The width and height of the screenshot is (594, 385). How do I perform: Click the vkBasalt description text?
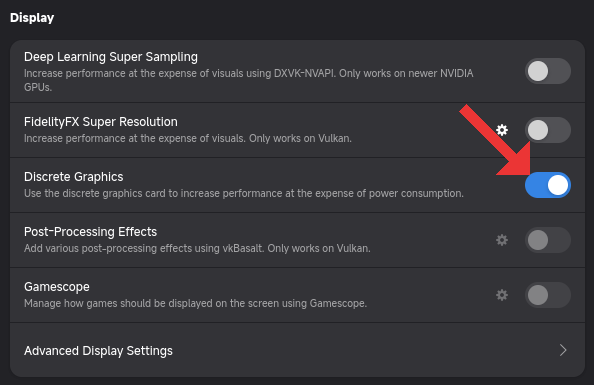(x=197, y=249)
